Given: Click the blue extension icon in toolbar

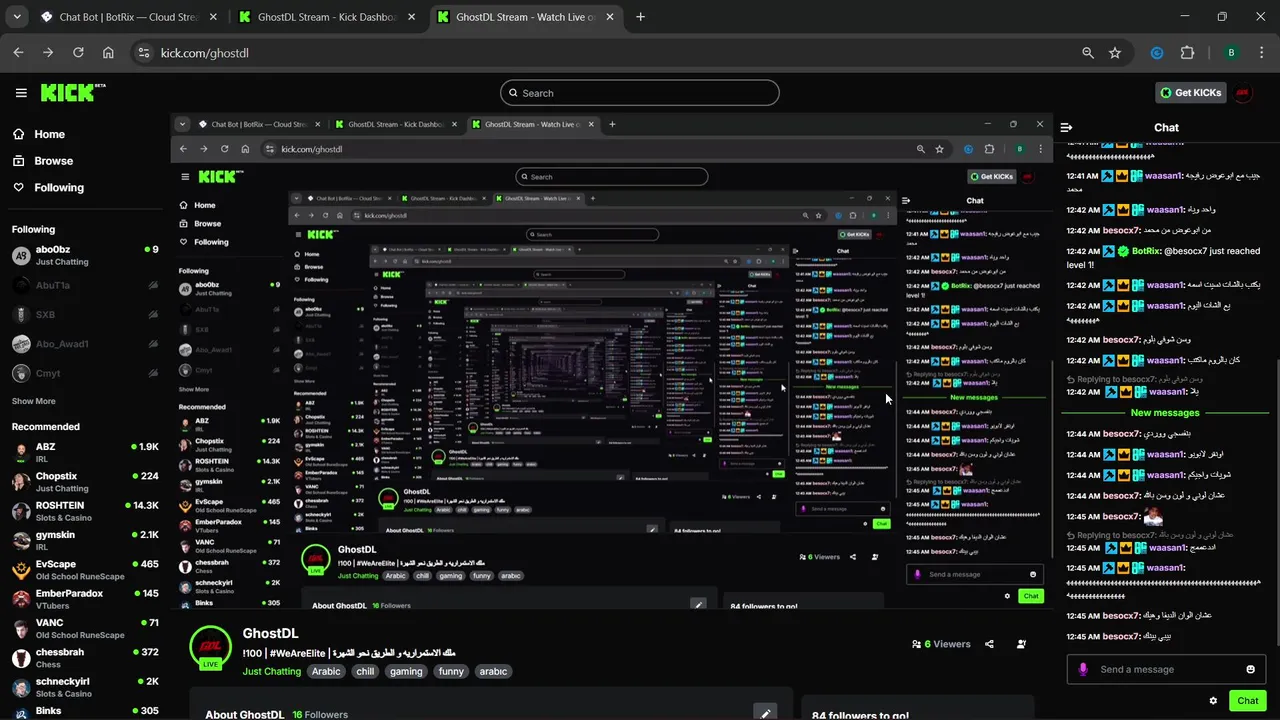Looking at the screenshot, I should [x=1158, y=53].
